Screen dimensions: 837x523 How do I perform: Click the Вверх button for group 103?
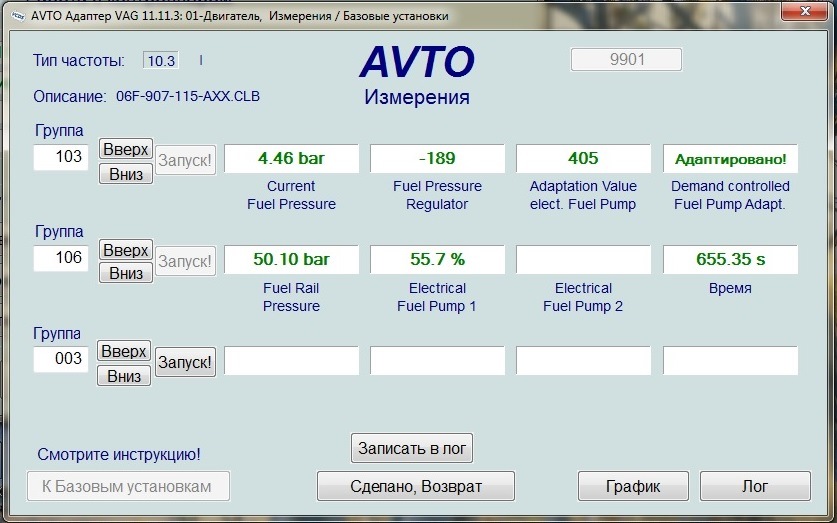tap(126, 149)
